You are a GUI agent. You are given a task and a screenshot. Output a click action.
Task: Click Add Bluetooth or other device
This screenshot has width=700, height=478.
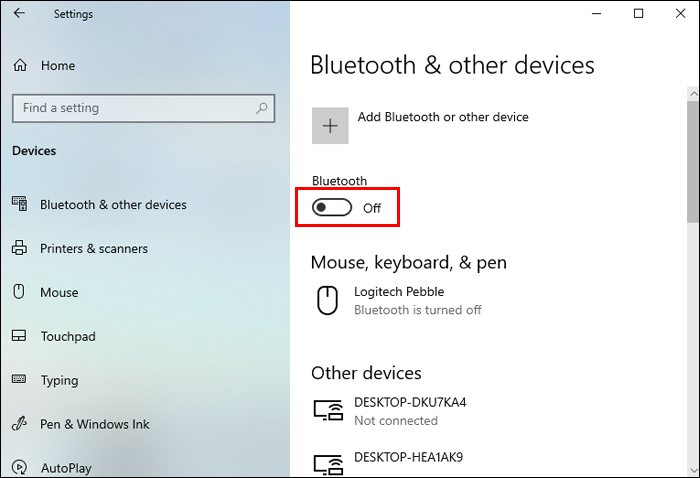[x=443, y=117]
